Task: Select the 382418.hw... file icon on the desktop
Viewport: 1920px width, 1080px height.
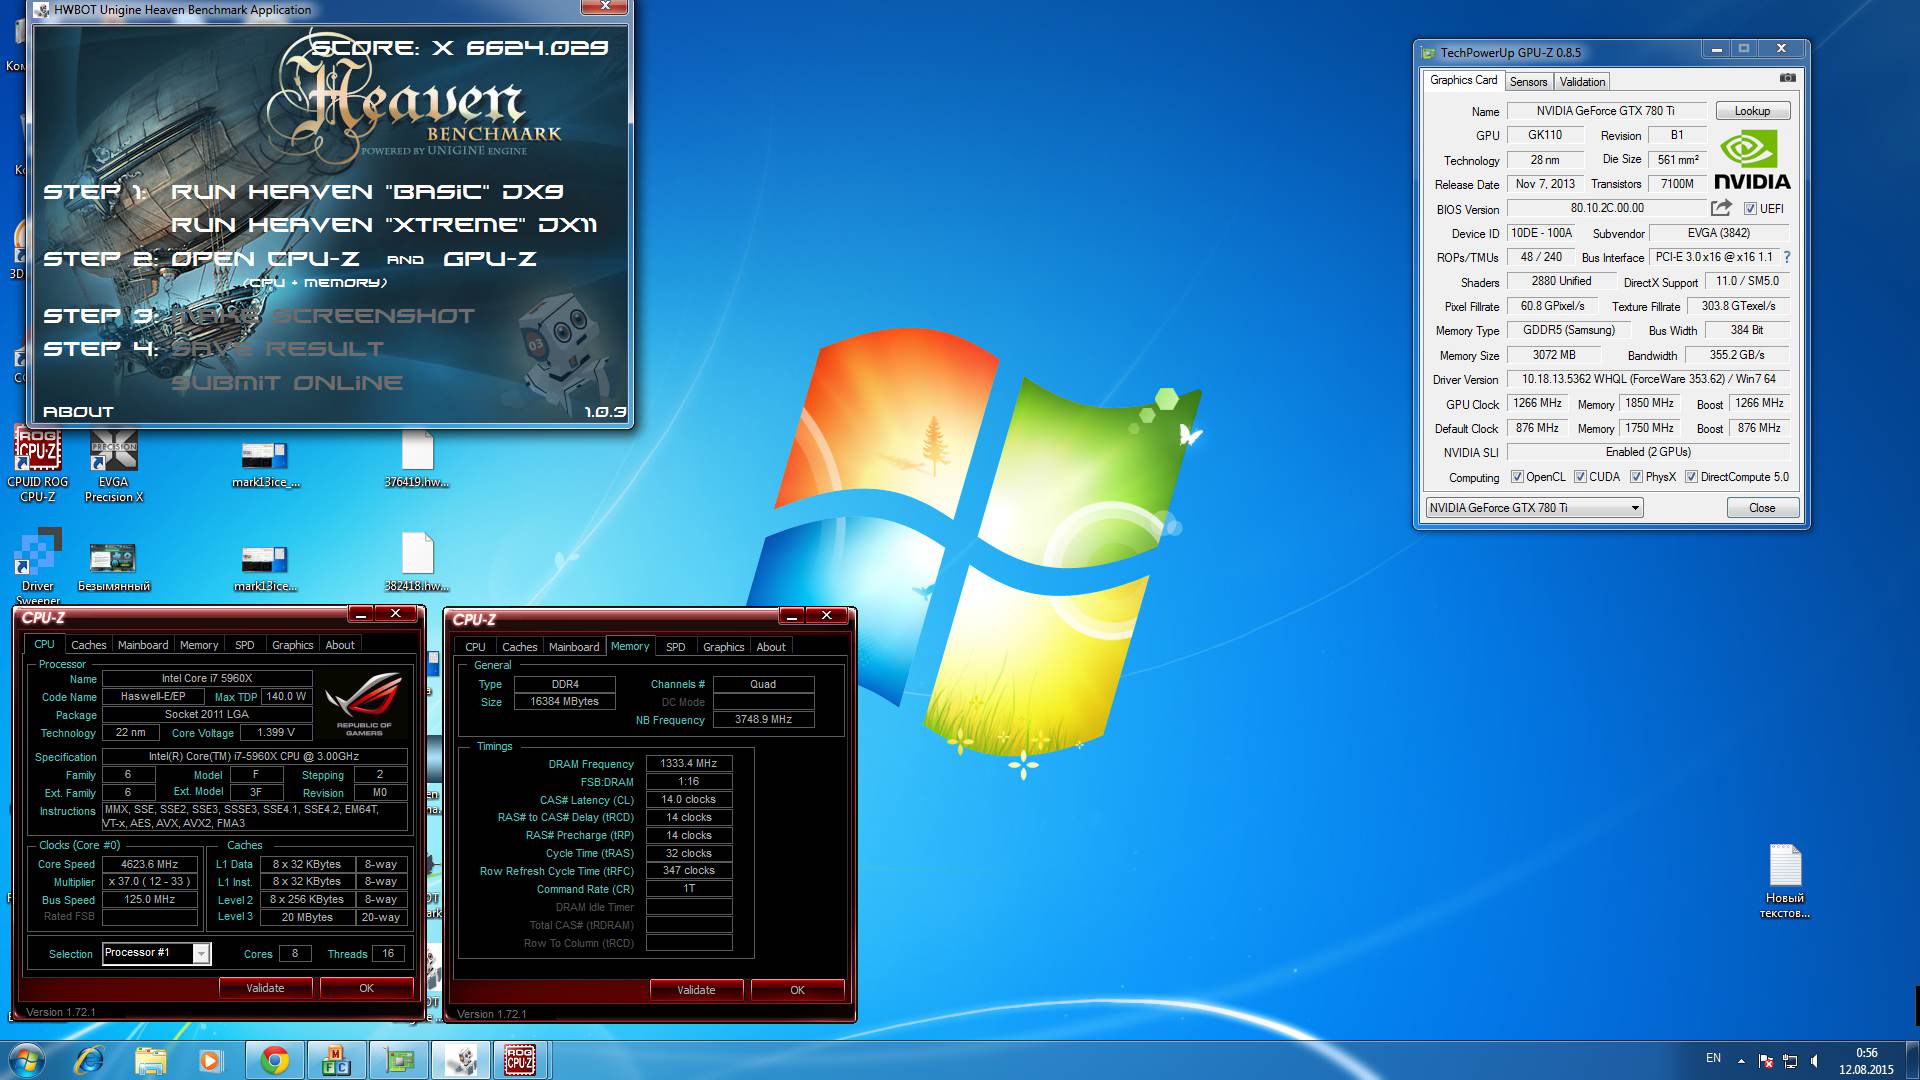Action: coord(417,563)
